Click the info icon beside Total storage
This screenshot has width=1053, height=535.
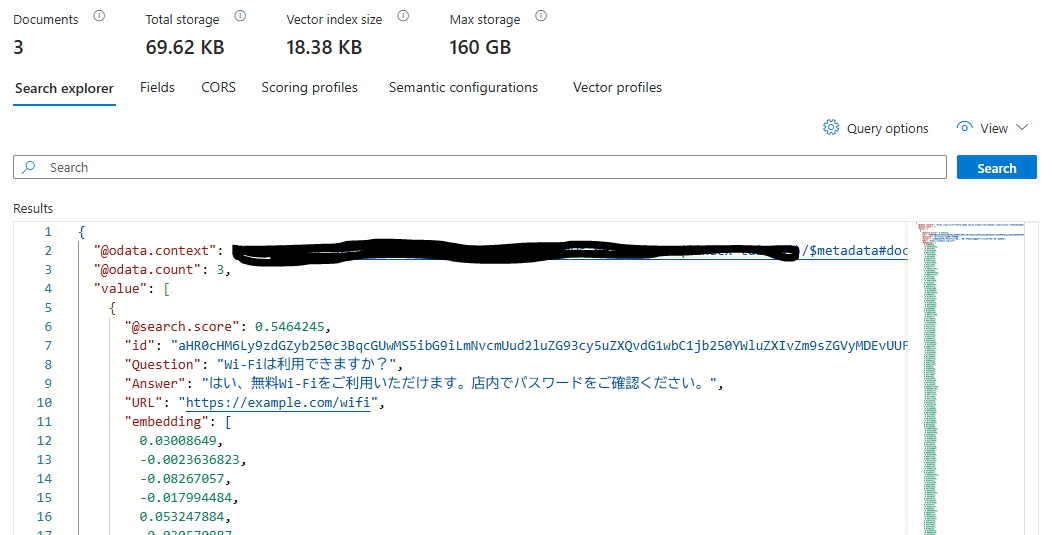pyautogui.click(x=240, y=16)
